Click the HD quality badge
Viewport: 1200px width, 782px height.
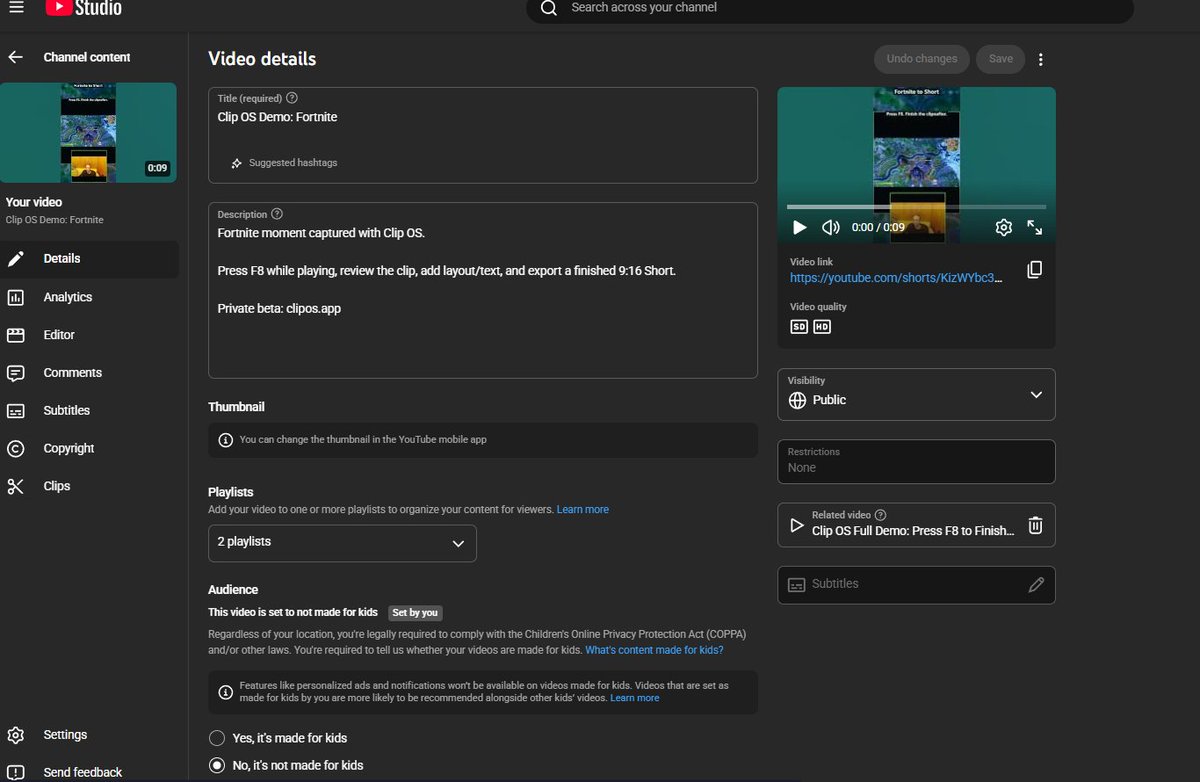pyautogui.click(x=822, y=327)
